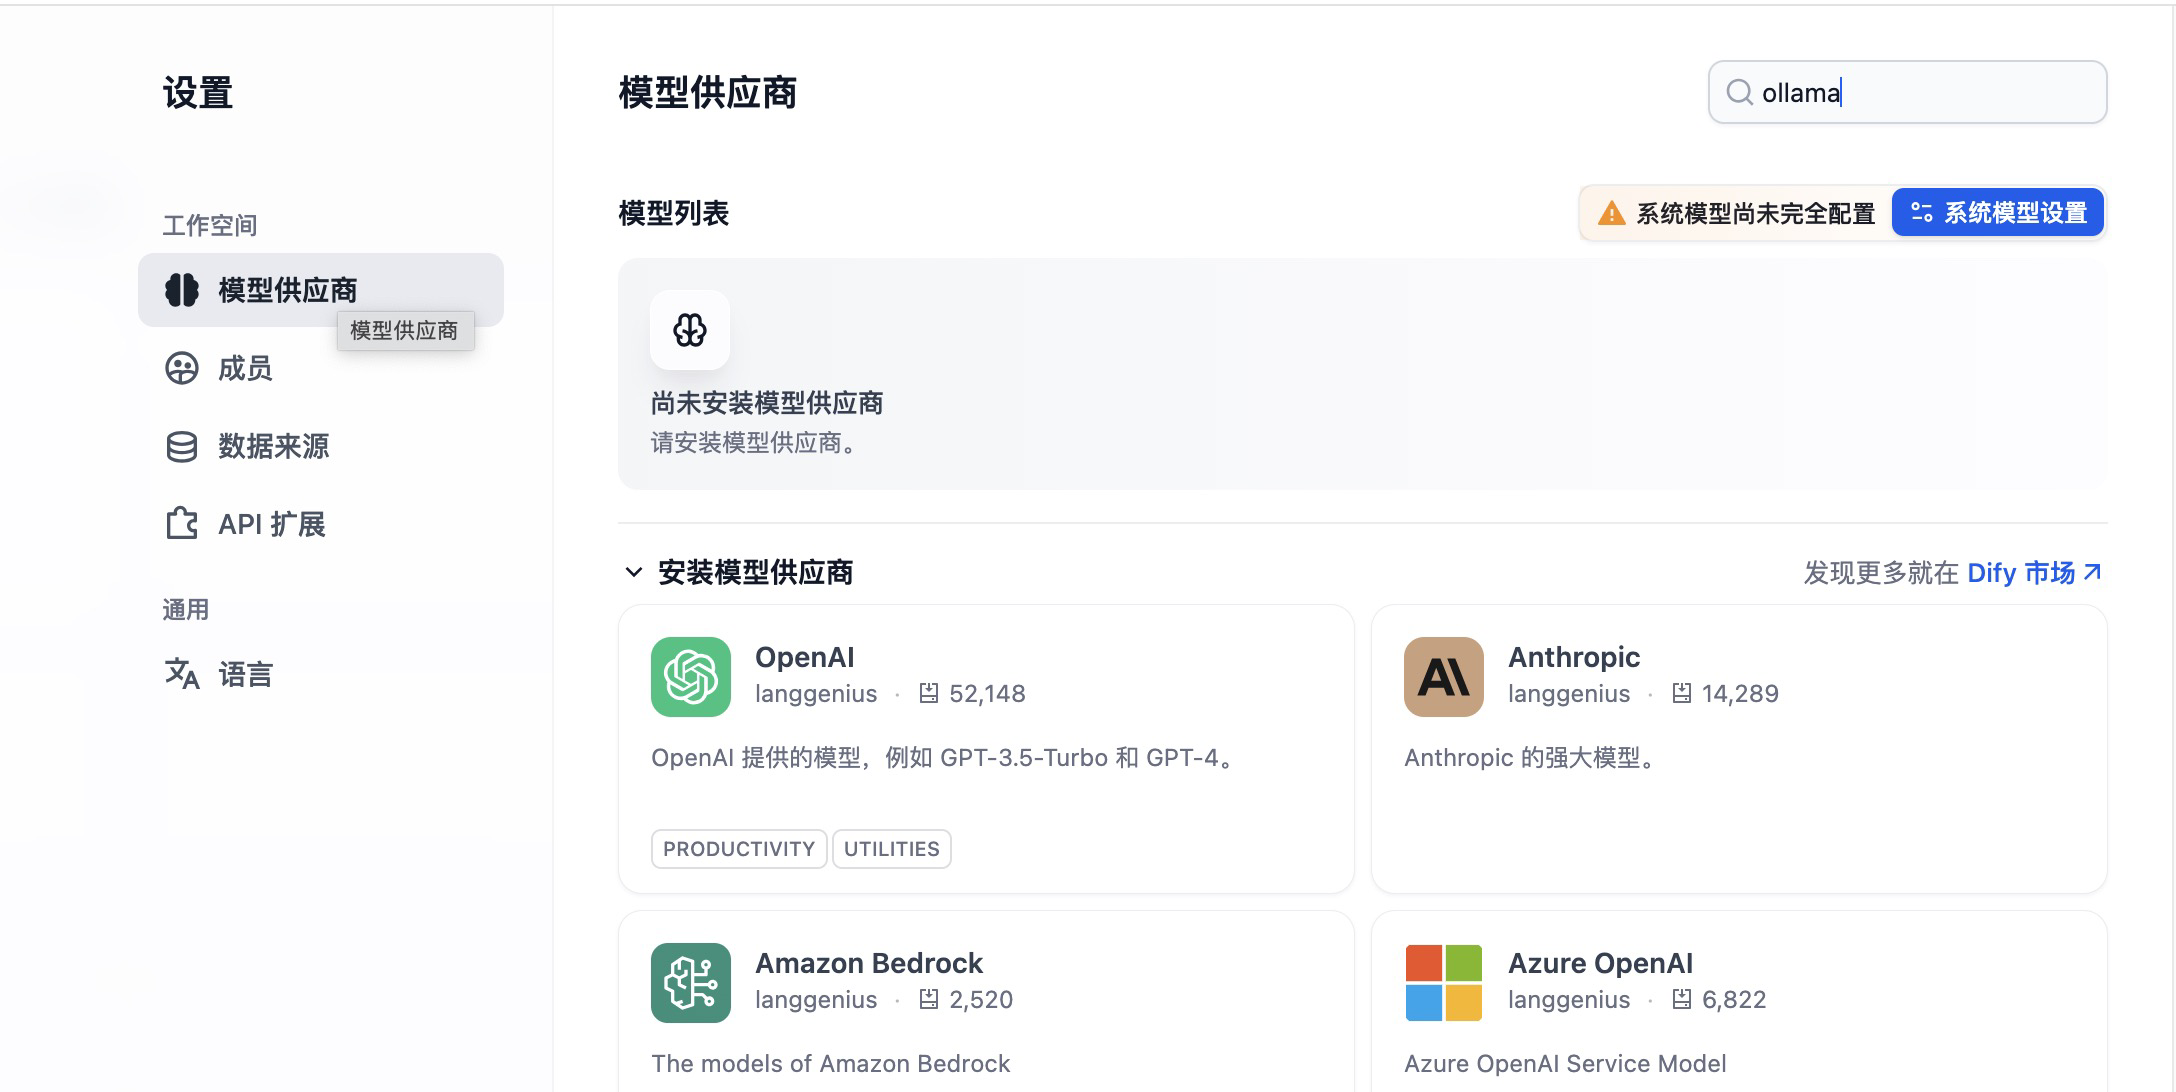The width and height of the screenshot is (2176, 1092).
Task: Click the search magnifier icon
Action: pyautogui.click(x=1739, y=93)
